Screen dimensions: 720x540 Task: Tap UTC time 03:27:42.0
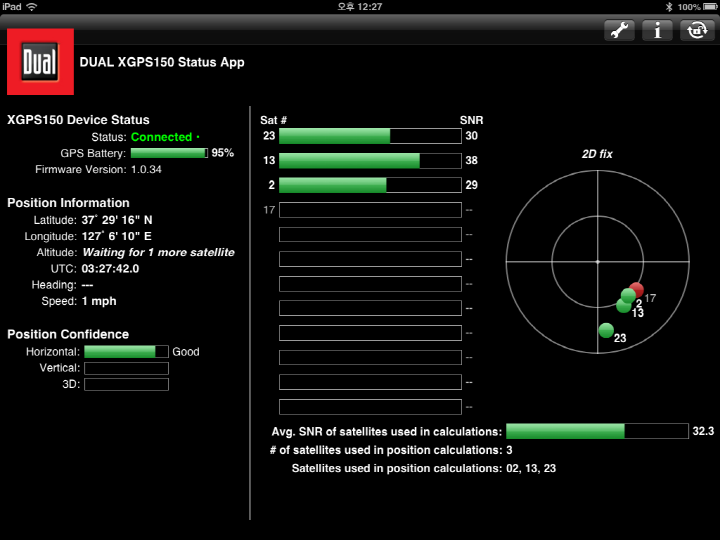[x=110, y=269]
